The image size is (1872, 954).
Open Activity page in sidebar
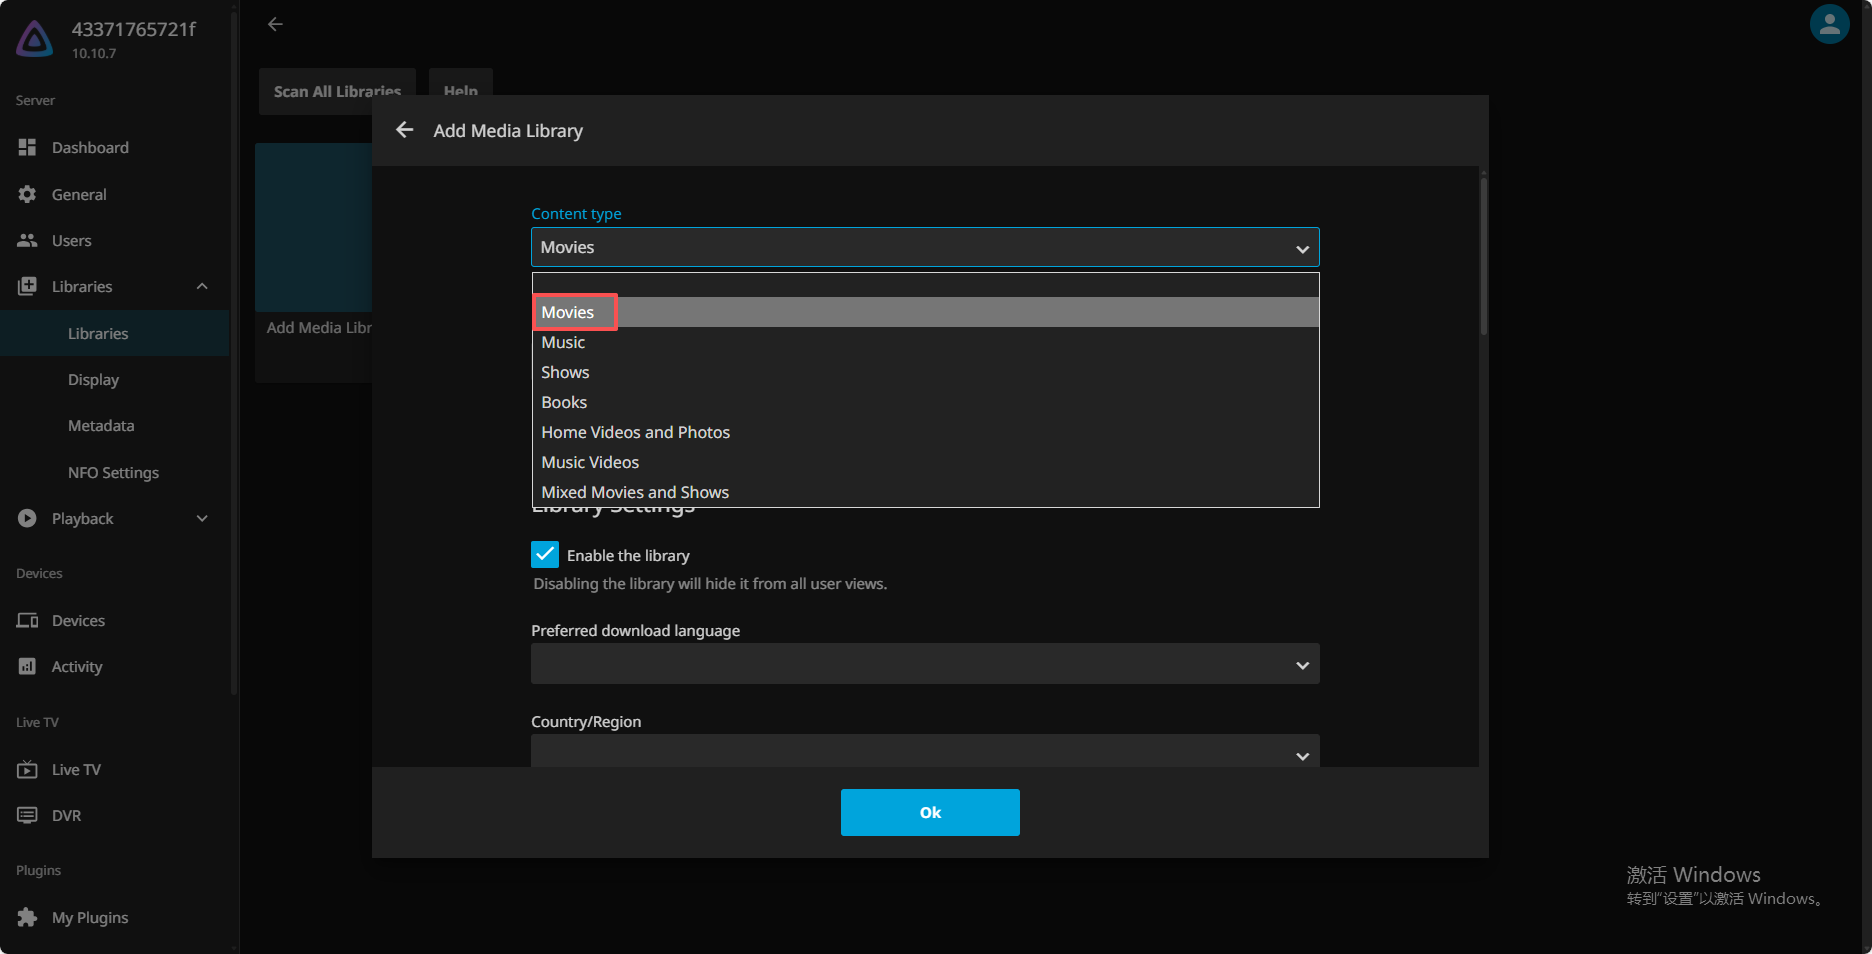[115, 666]
